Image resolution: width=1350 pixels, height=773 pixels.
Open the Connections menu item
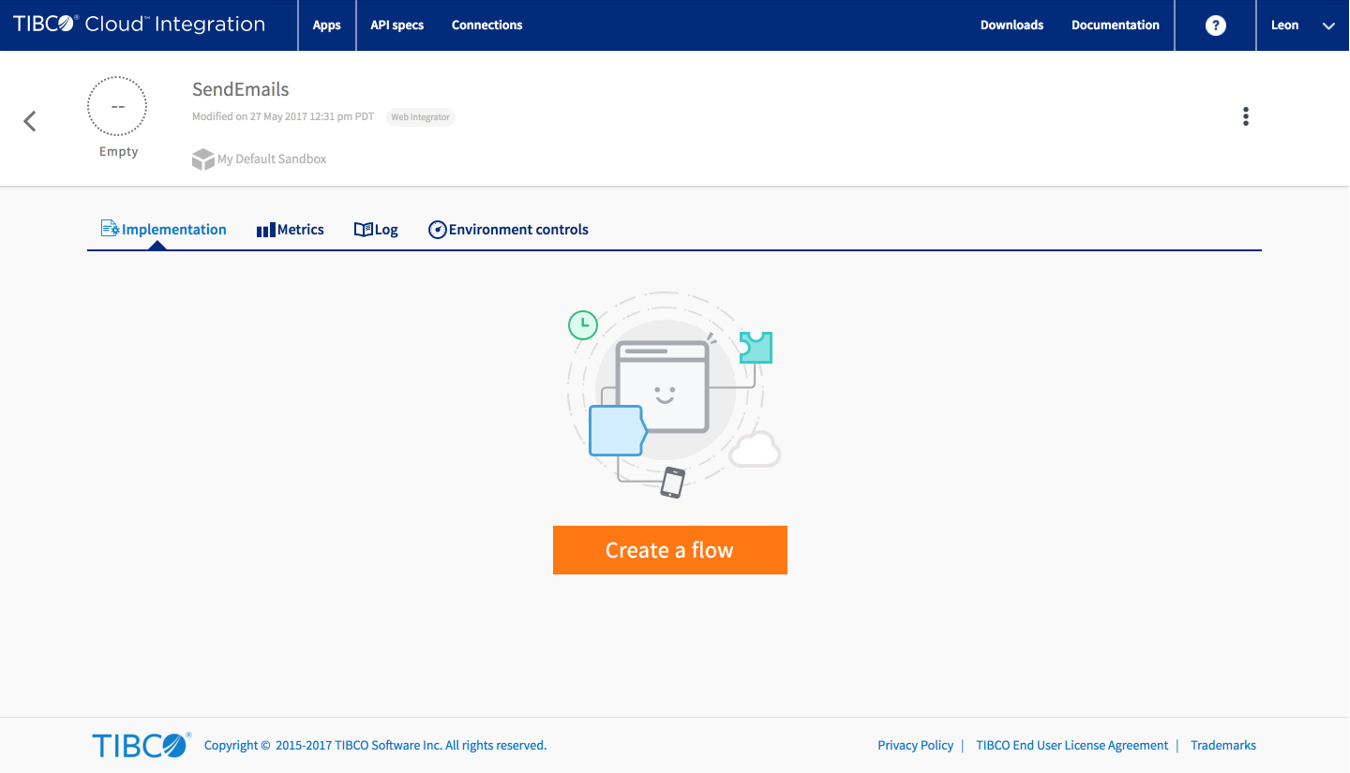click(487, 25)
